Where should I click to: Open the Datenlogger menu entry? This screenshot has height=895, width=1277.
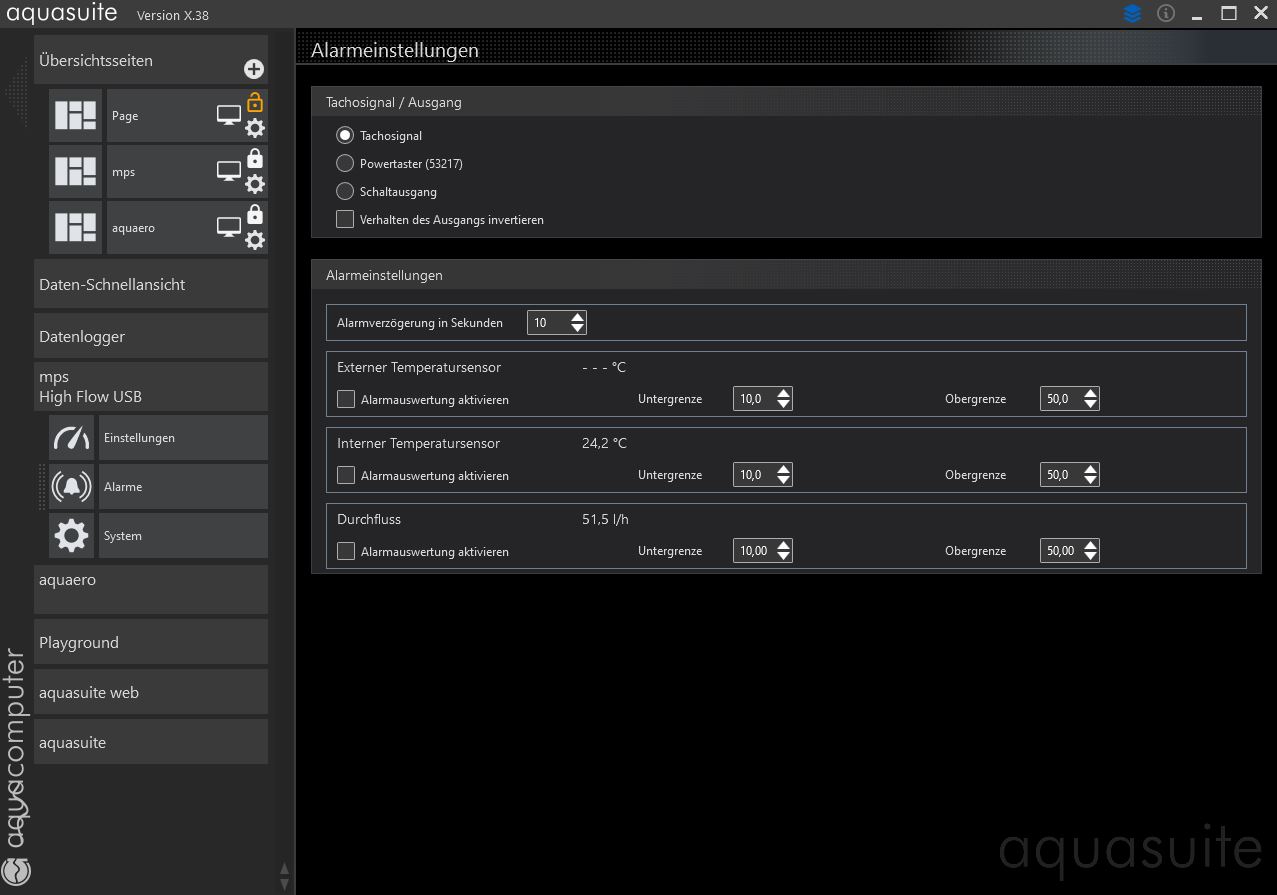point(150,337)
